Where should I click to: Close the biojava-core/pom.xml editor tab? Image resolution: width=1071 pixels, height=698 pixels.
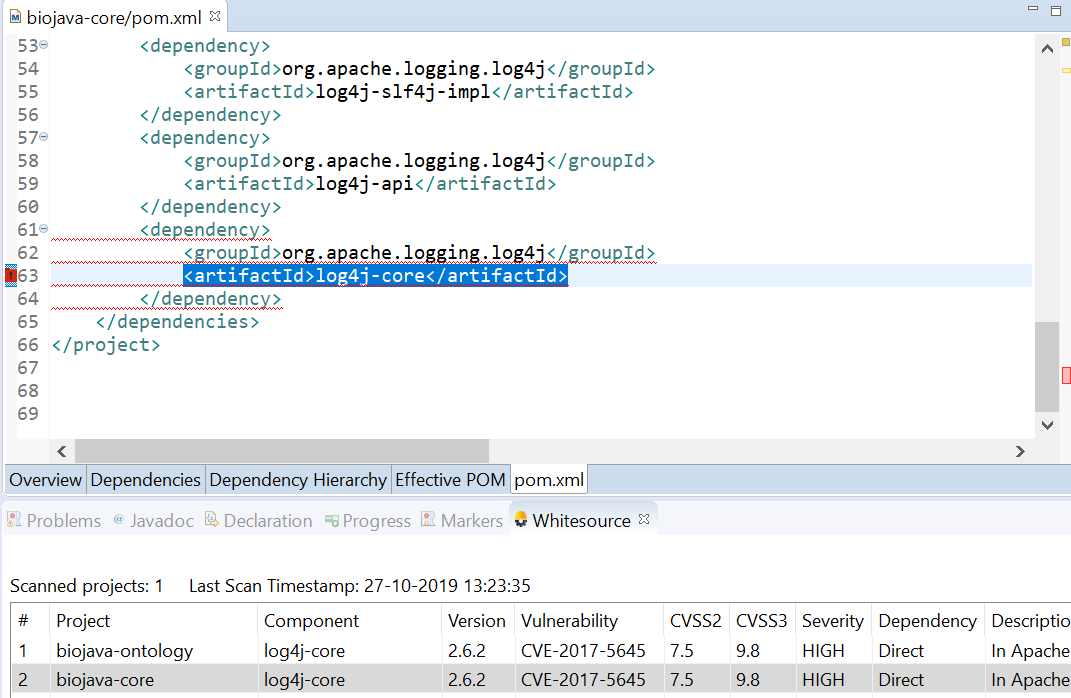pos(215,18)
